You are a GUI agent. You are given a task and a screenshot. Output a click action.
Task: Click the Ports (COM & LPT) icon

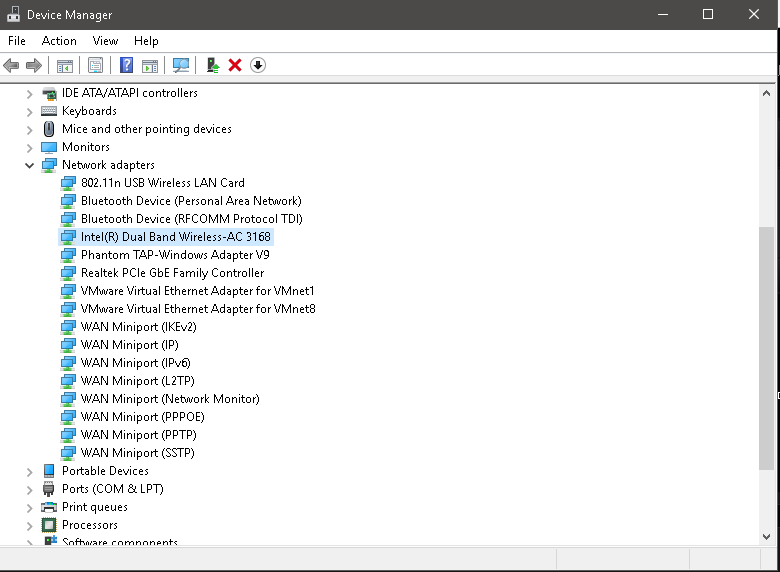[49, 489]
